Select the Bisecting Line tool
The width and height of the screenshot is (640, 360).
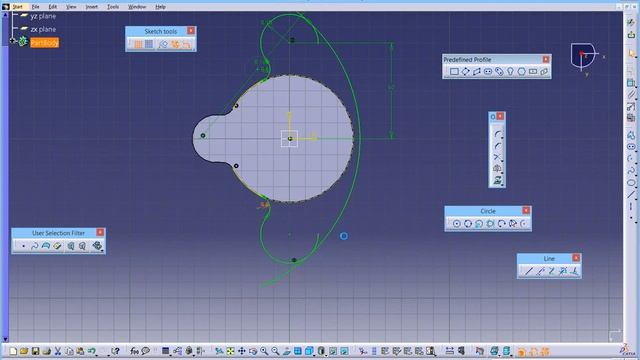coord(563,271)
